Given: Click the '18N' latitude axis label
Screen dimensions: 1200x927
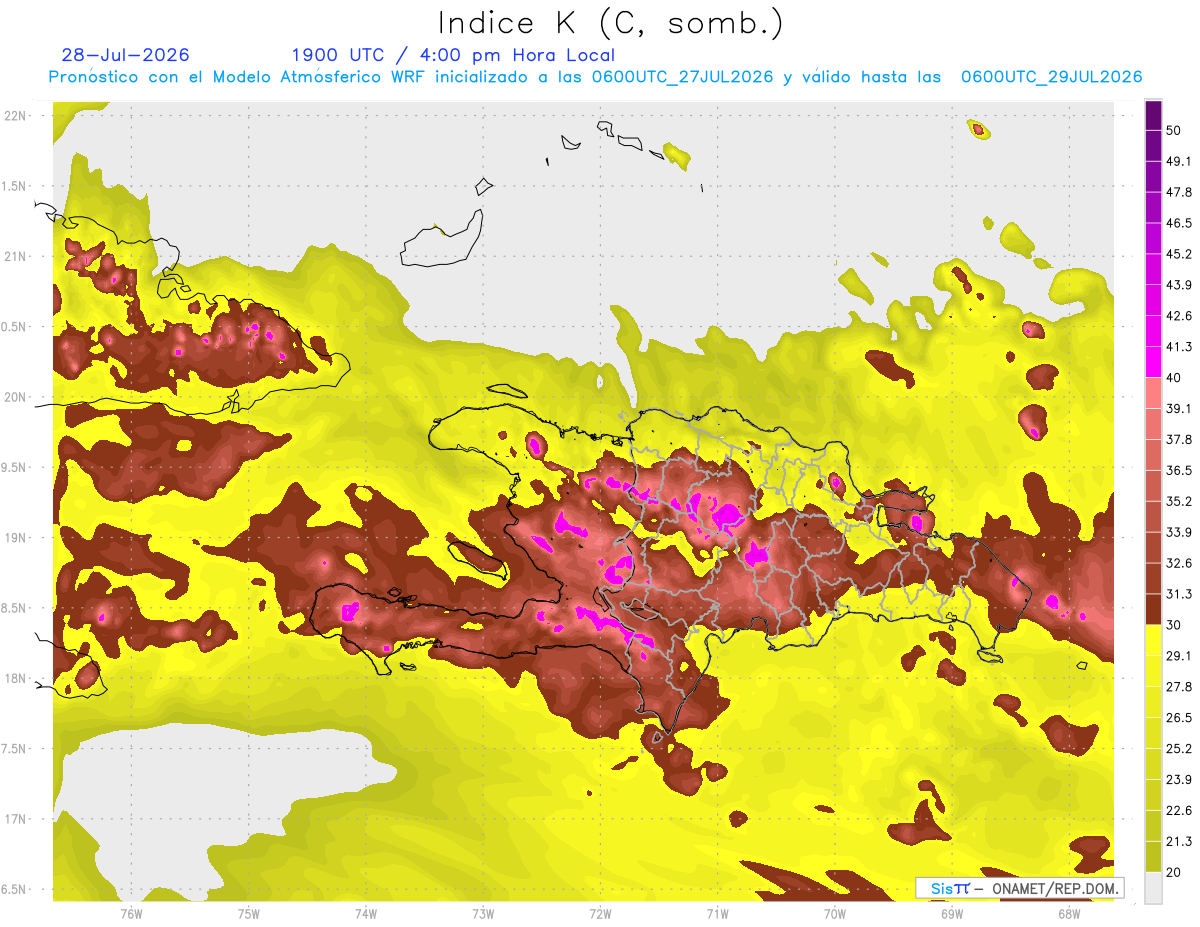Looking at the screenshot, I should point(16,679).
